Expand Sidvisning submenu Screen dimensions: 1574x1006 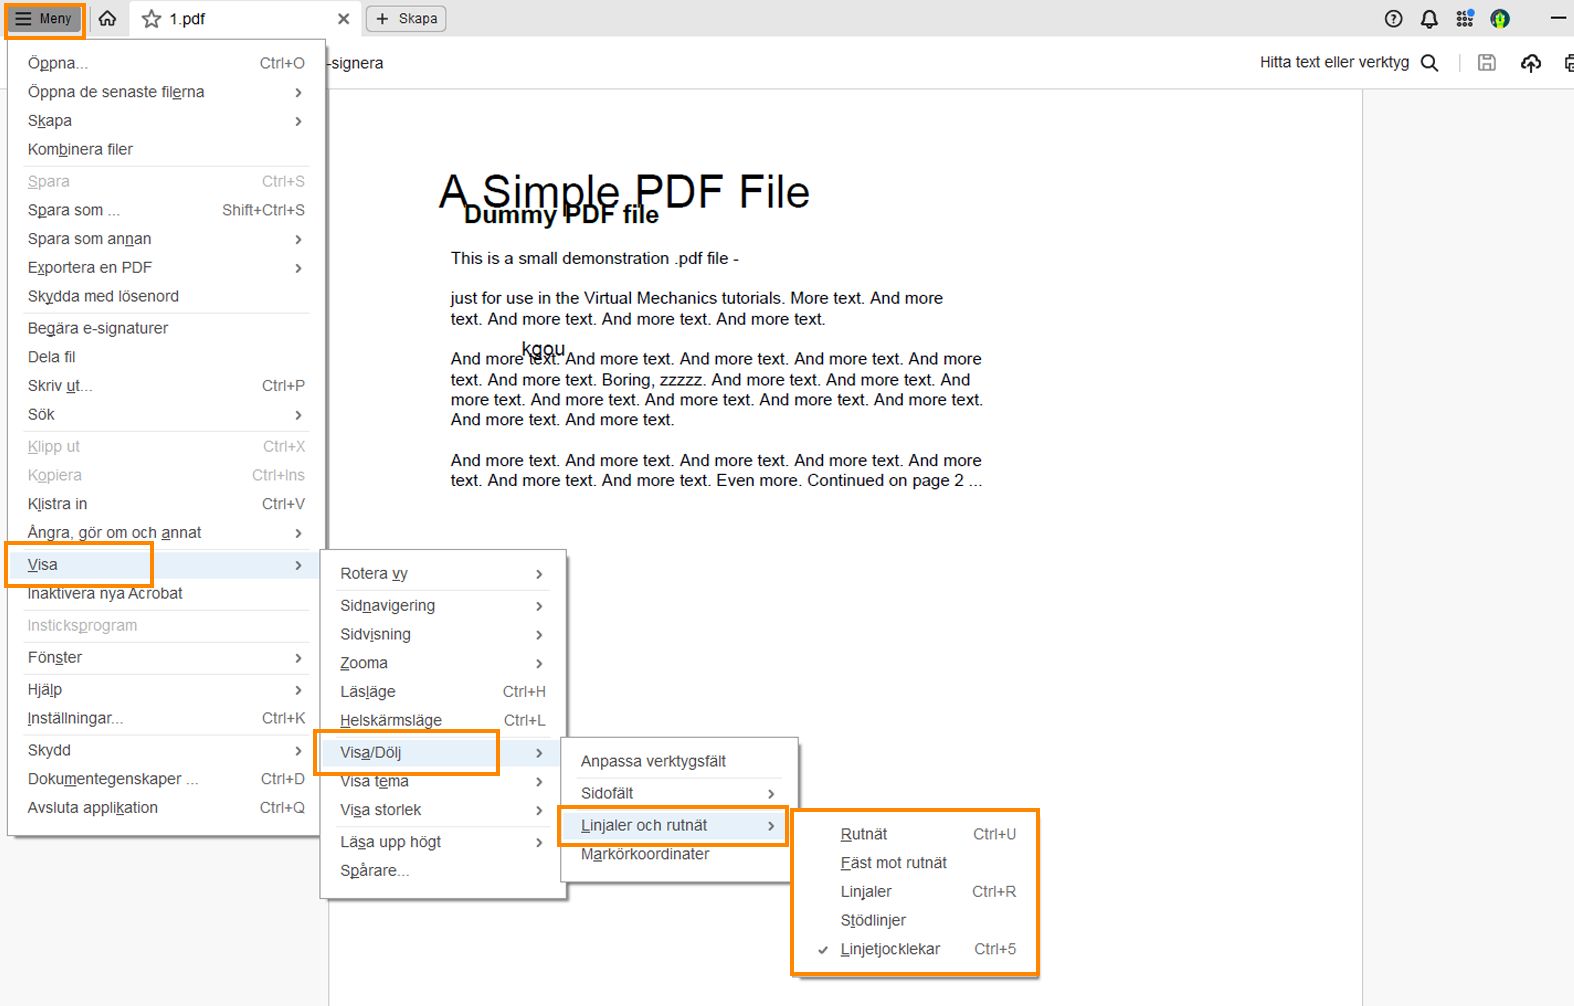pos(443,635)
